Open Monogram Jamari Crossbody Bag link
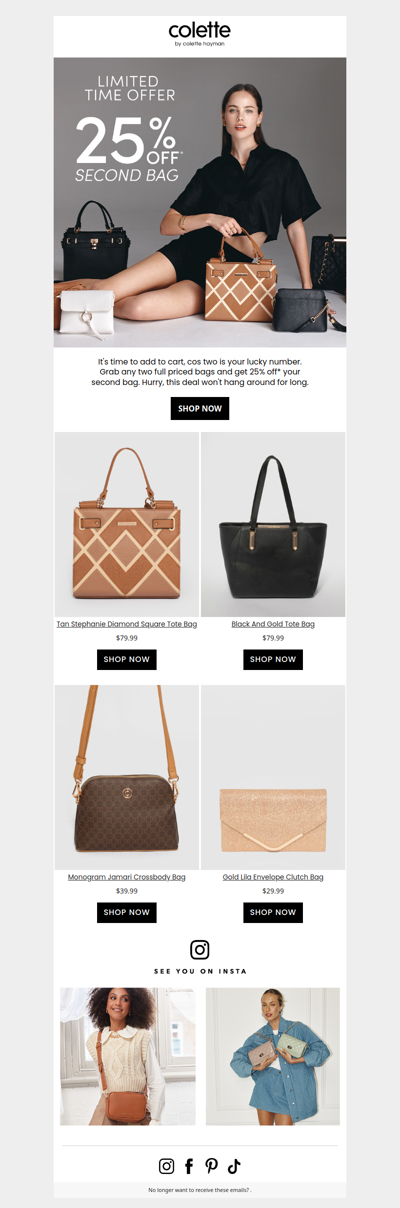 pos(127,877)
